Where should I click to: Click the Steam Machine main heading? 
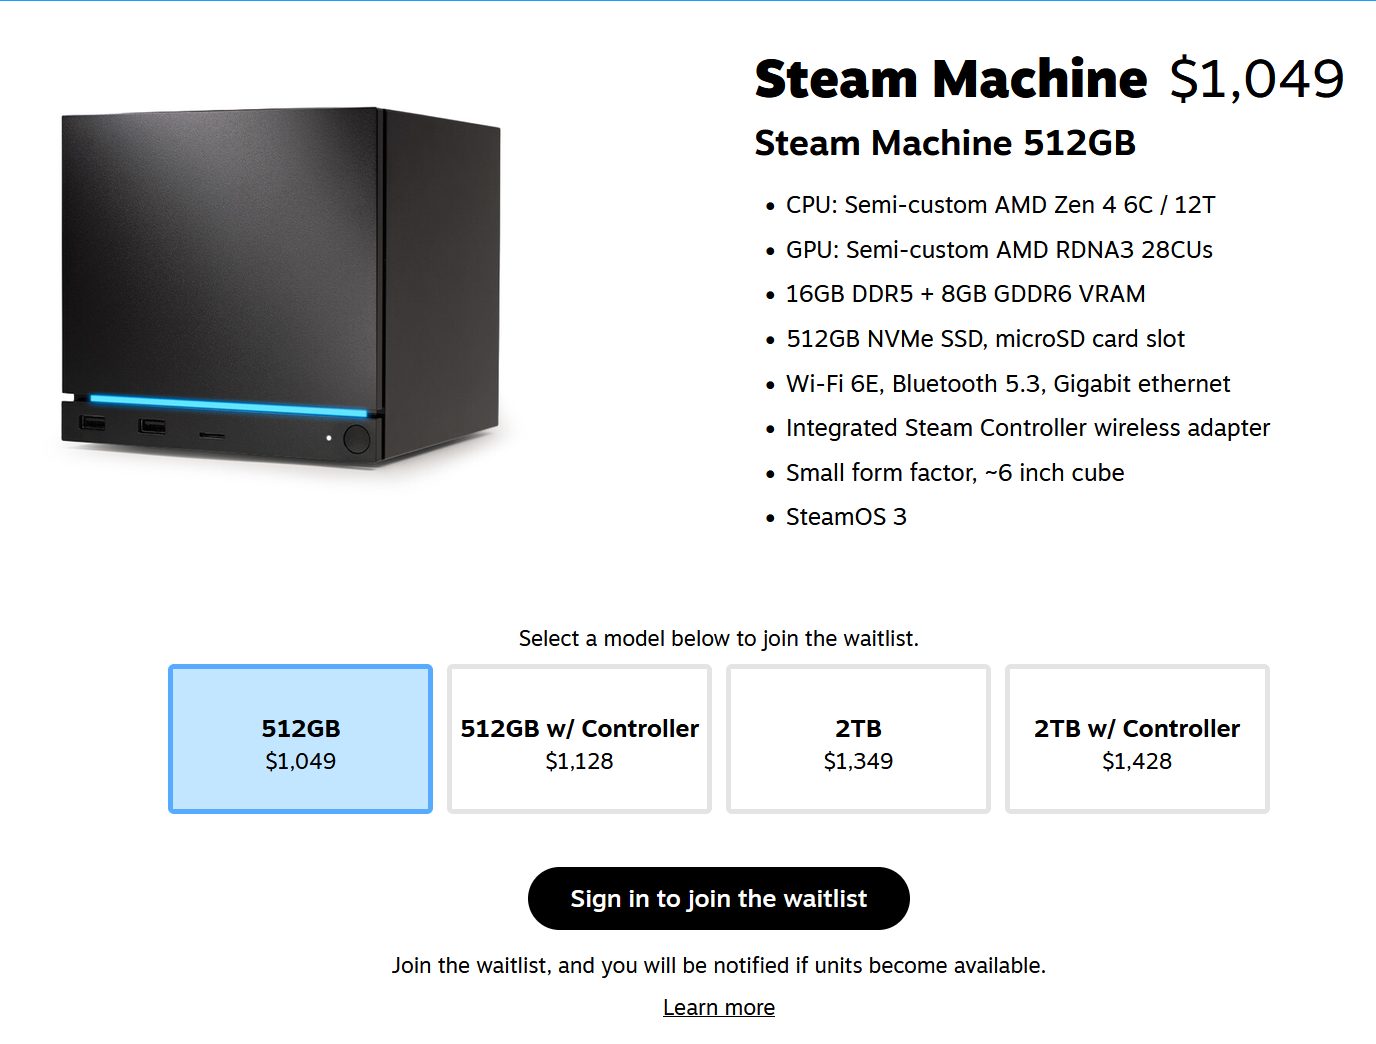click(951, 79)
